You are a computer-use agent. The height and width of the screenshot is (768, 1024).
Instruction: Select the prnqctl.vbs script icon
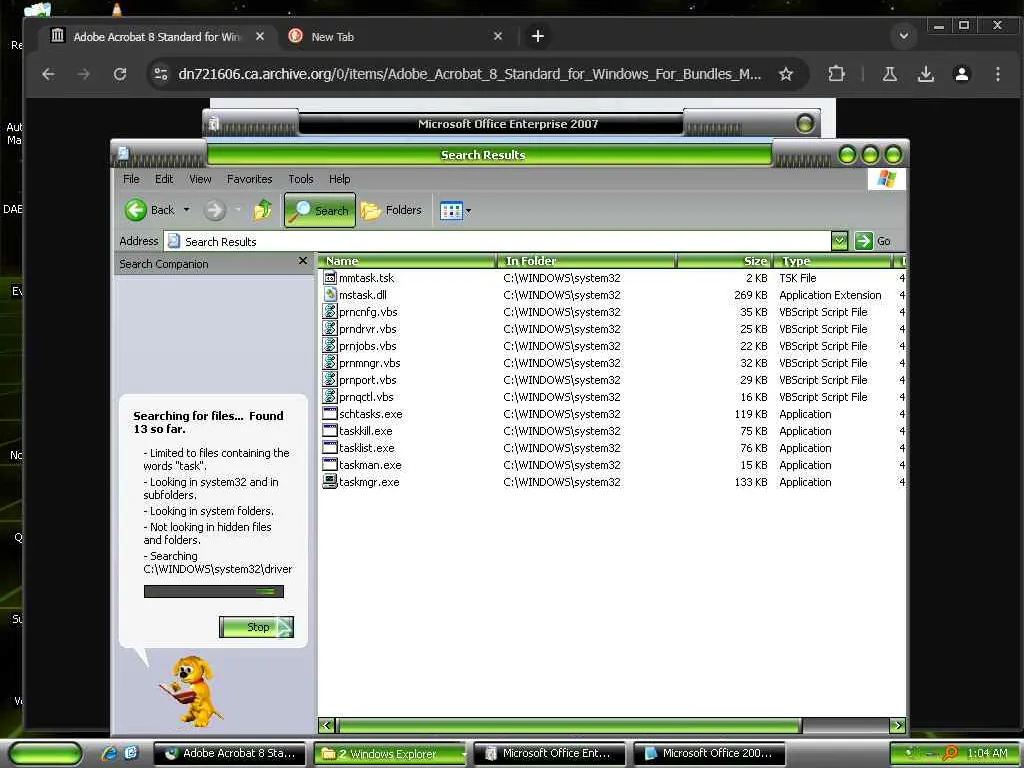(330, 396)
